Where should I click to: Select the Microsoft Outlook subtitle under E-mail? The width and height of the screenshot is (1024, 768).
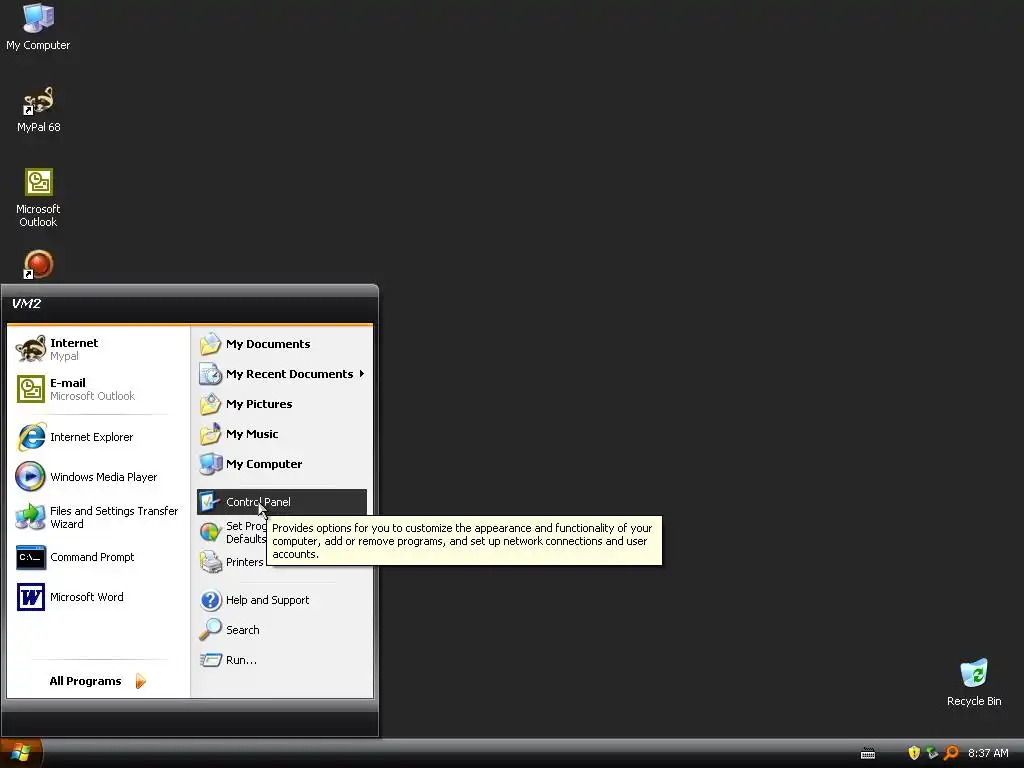click(93, 396)
